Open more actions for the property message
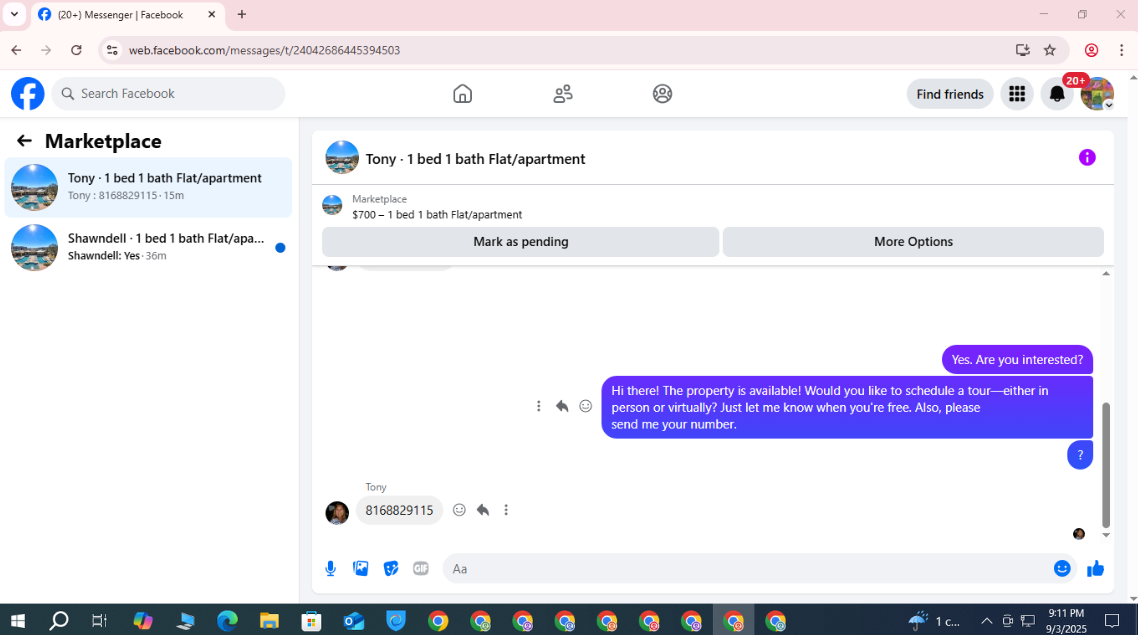 pos(539,406)
